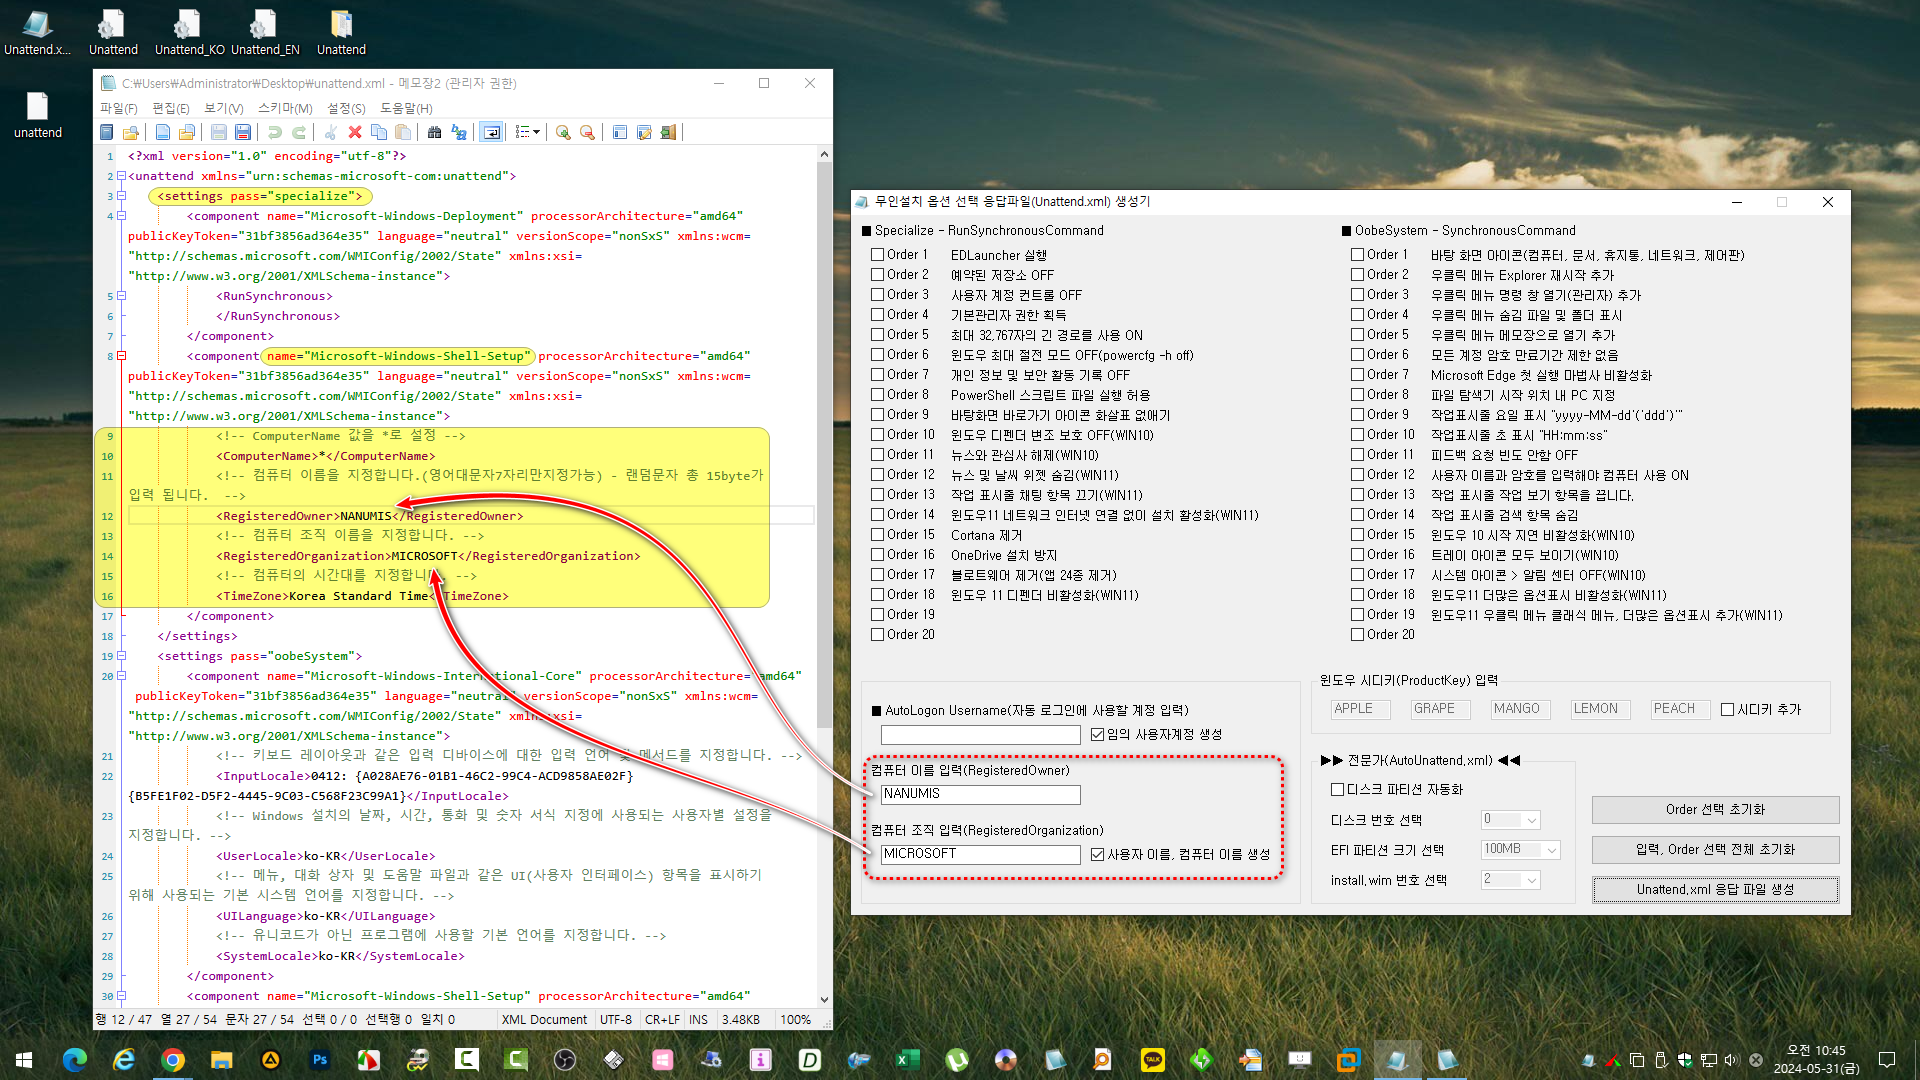This screenshot has width=1920, height=1080.
Task: Click the AutoLogon Username input field
Action: pyautogui.click(x=980, y=735)
